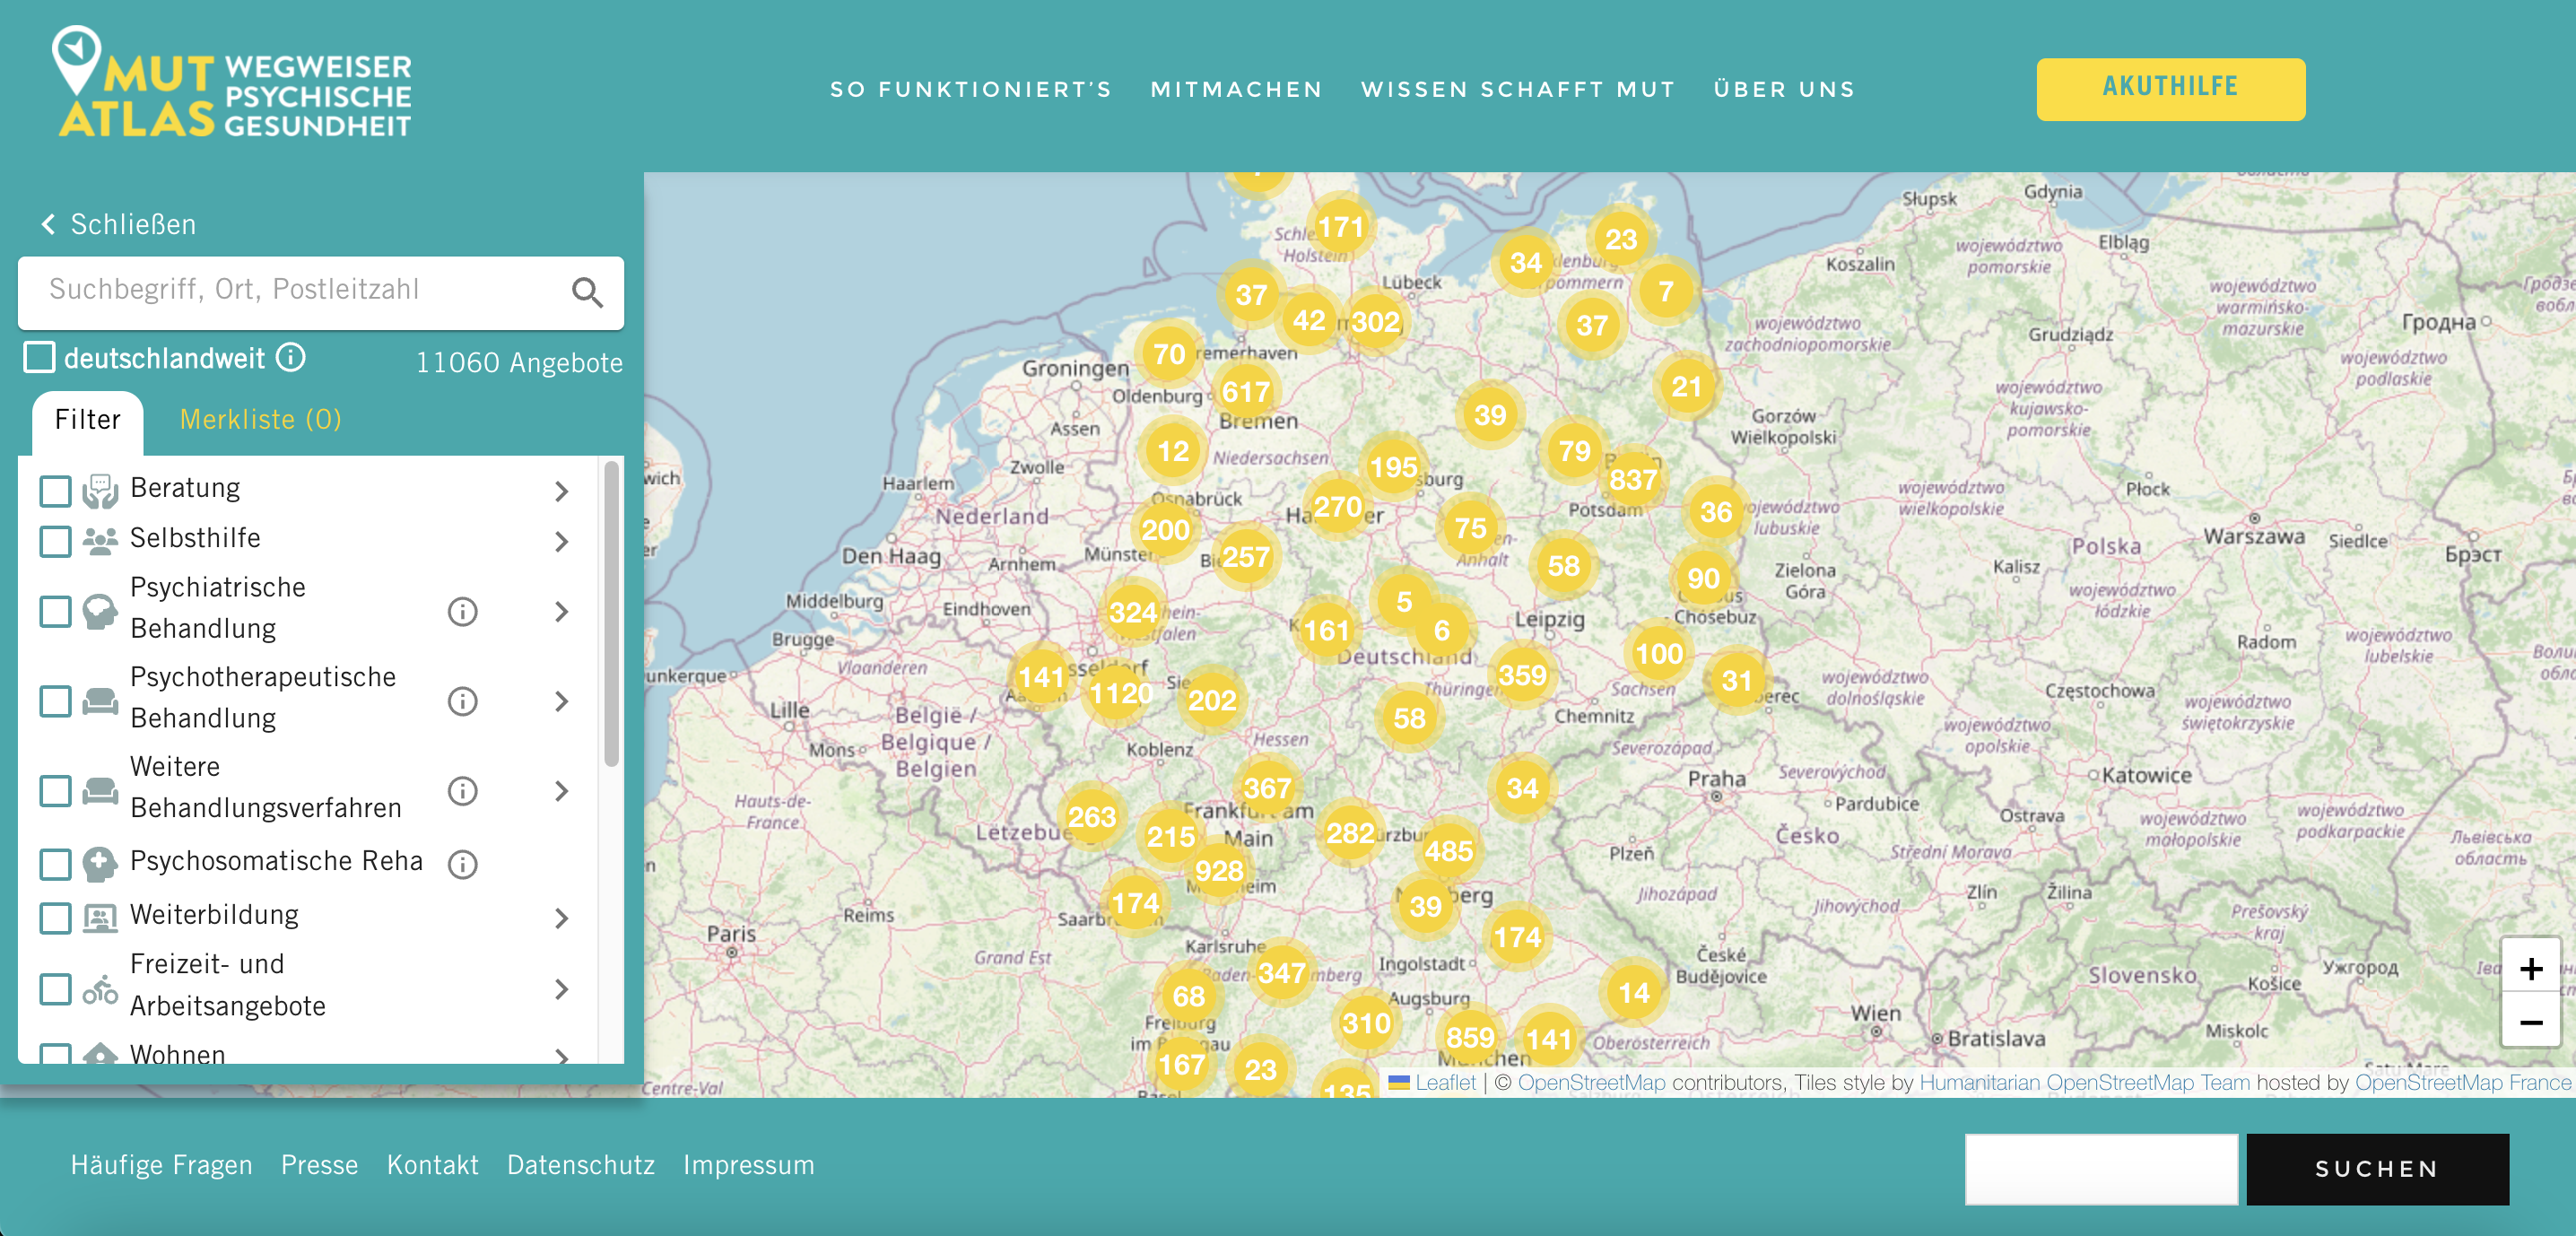Show info for Psychiatrische Behandlung
This screenshot has height=1236, width=2576.
point(462,611)
